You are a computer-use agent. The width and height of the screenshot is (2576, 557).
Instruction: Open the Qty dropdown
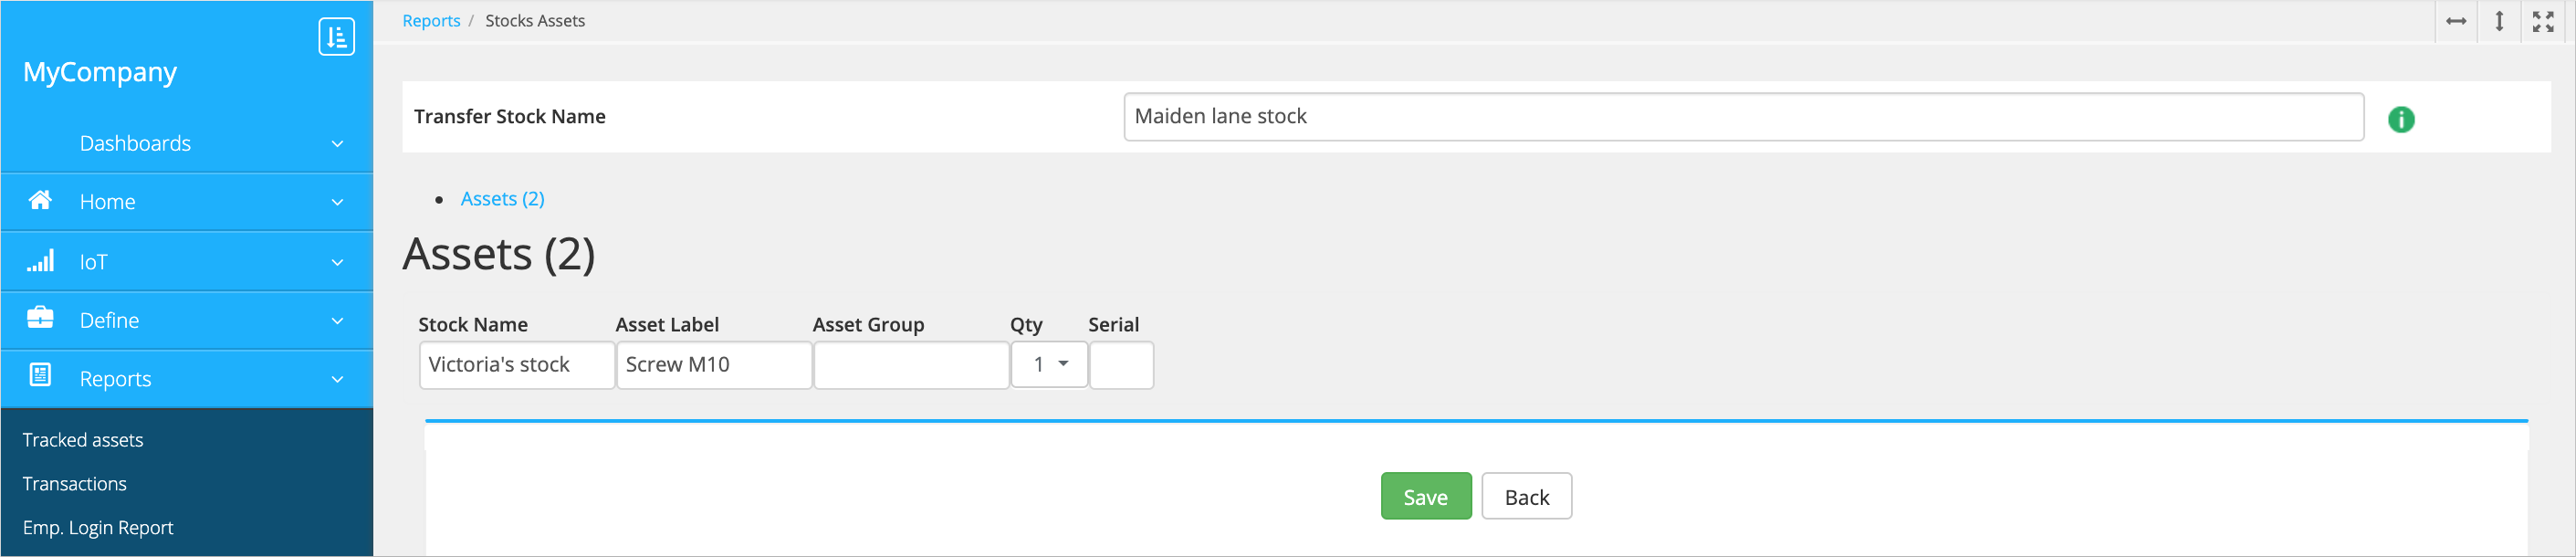(x=1049, y=365)
